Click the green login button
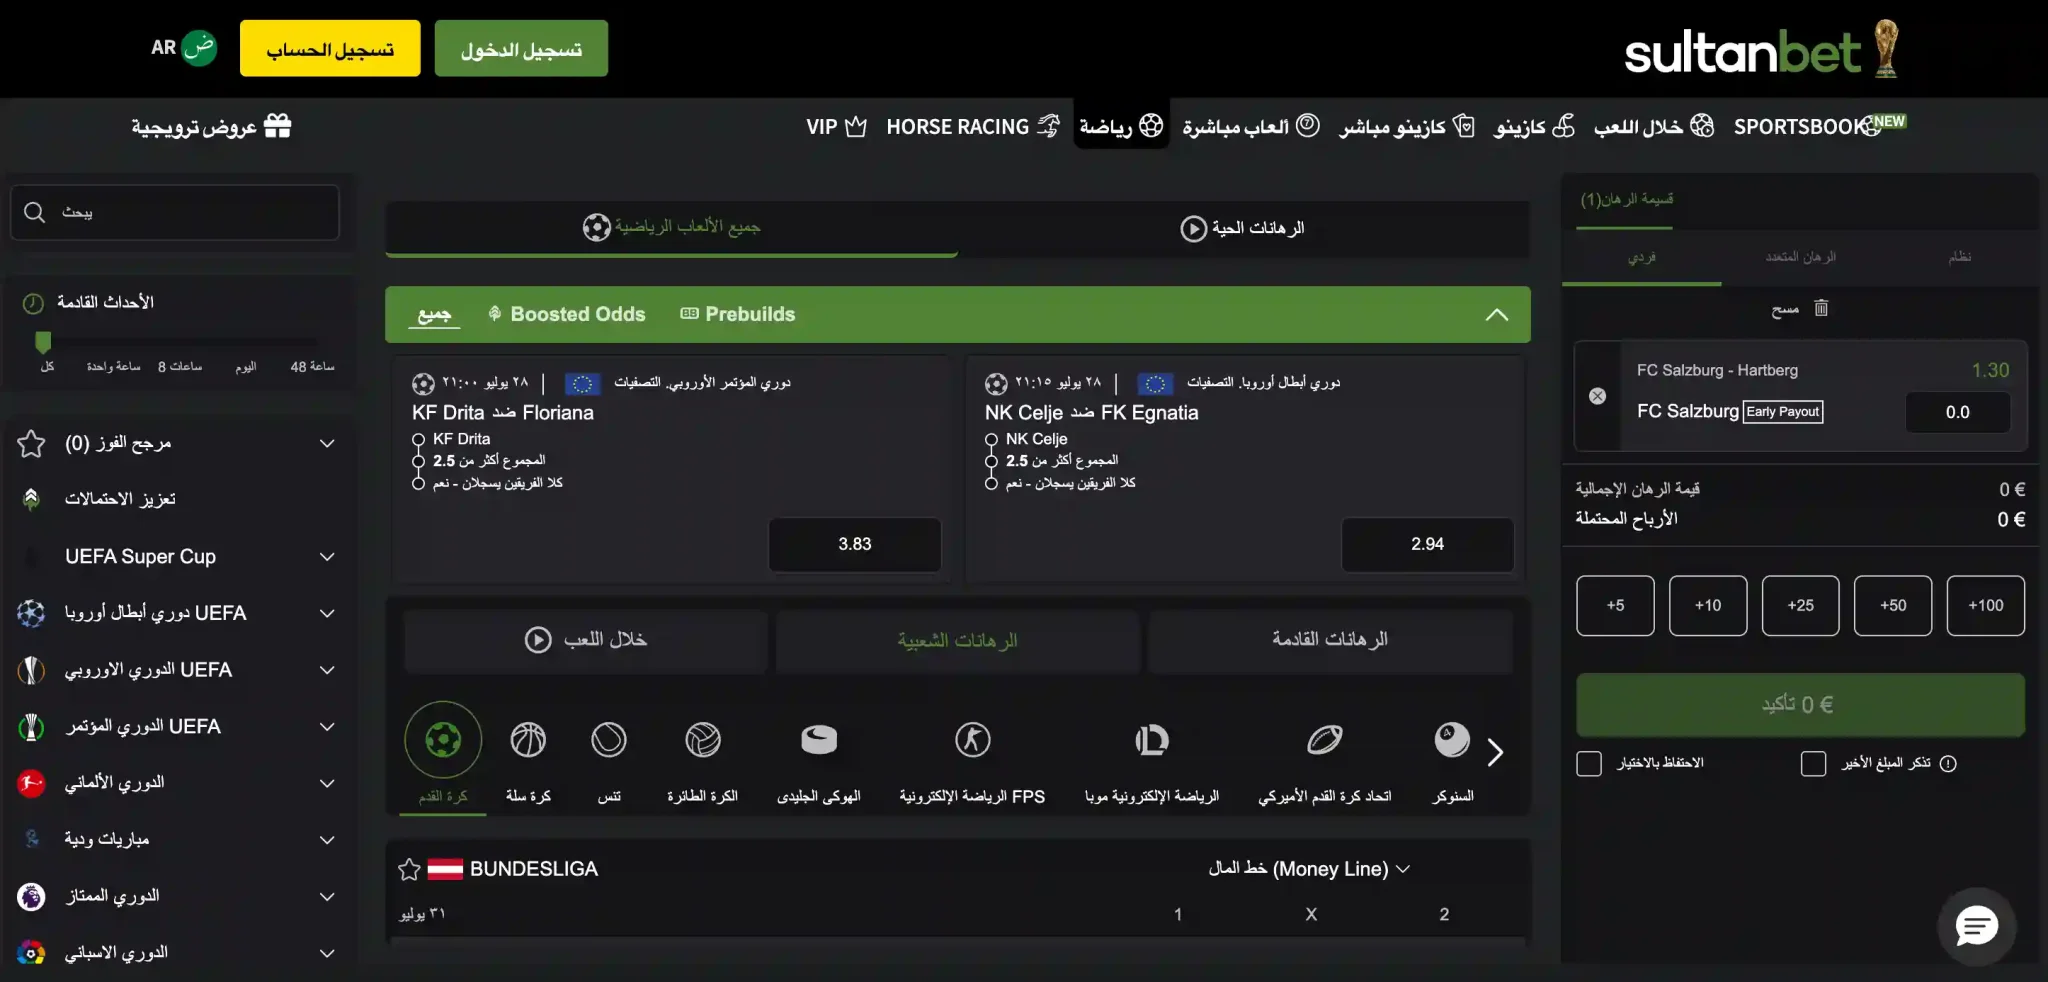Screen dimensions: 2048x982 [x=521, y=48]
